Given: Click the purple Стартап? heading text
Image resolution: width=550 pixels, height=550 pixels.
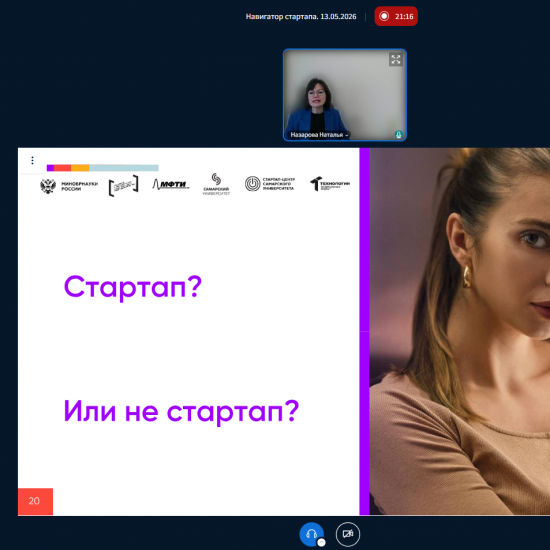Looking at the screenshot, I should [x=133, y=287].
